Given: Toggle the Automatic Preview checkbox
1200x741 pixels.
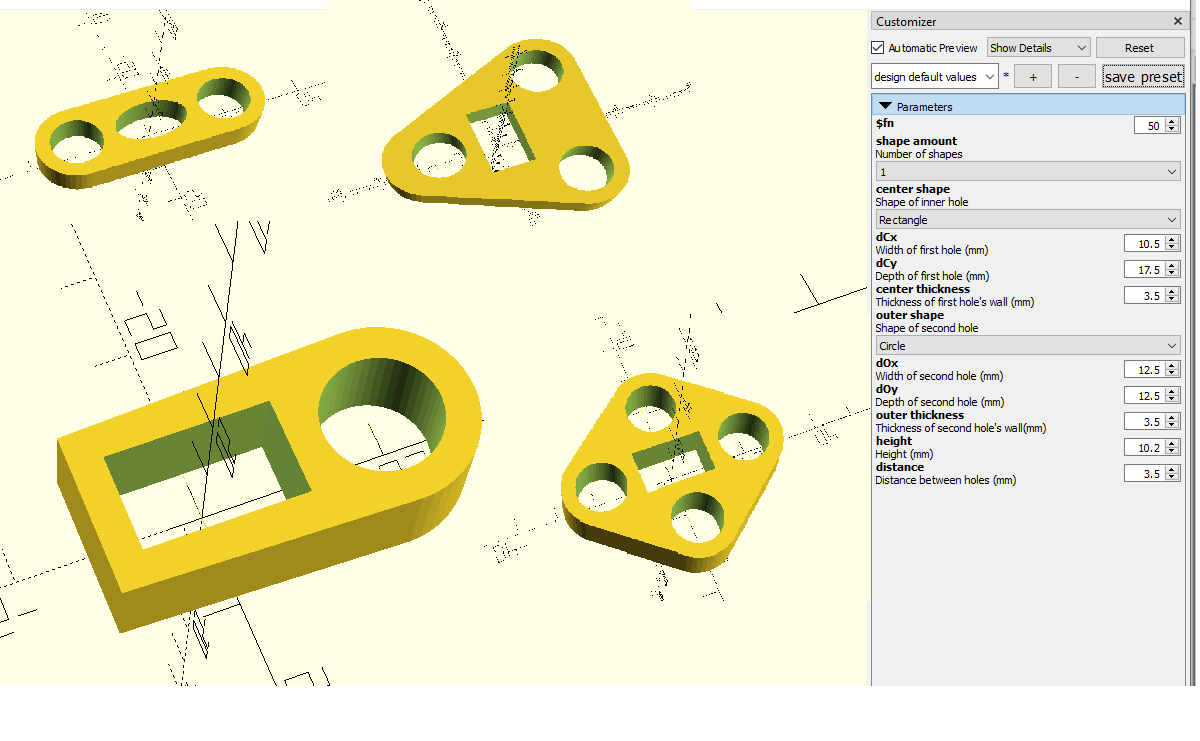Looking at the screenshot, I should click(878, 48).
